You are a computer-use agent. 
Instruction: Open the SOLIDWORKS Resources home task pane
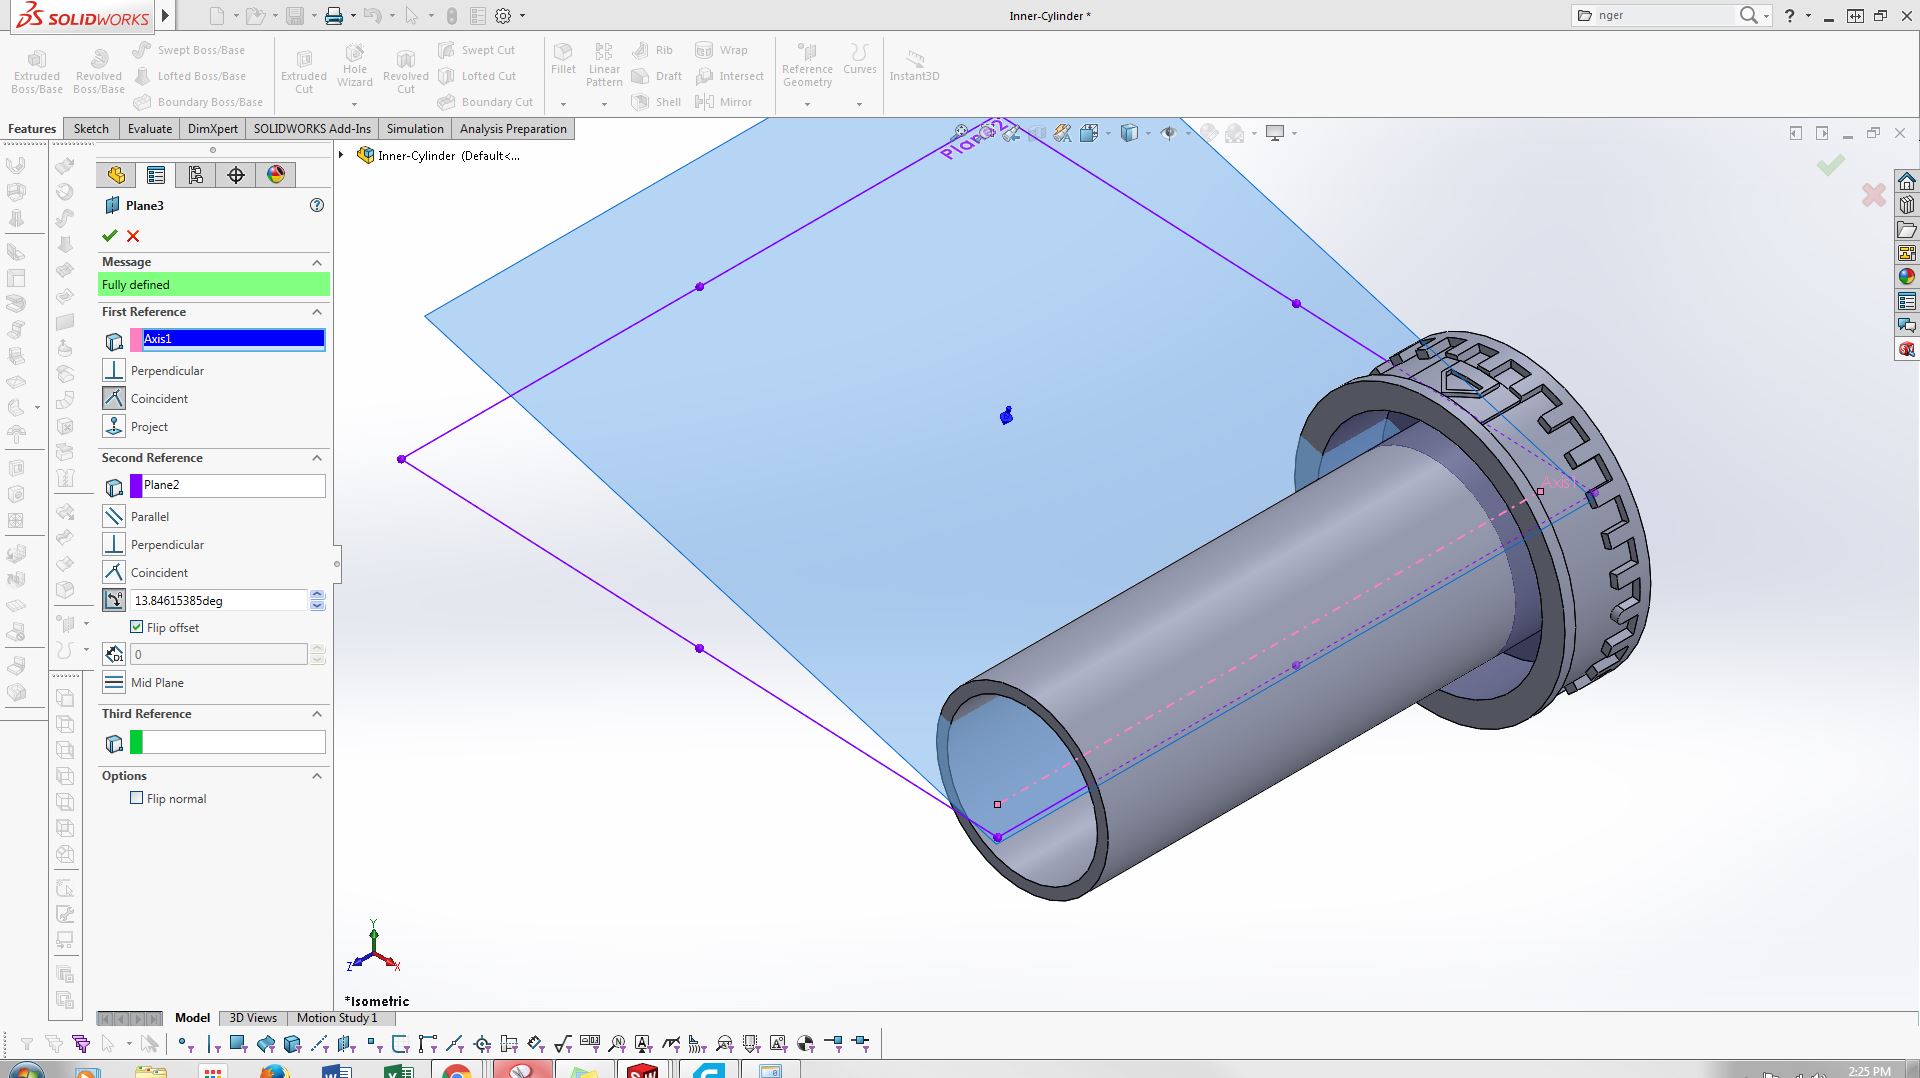click(1907, 181)
